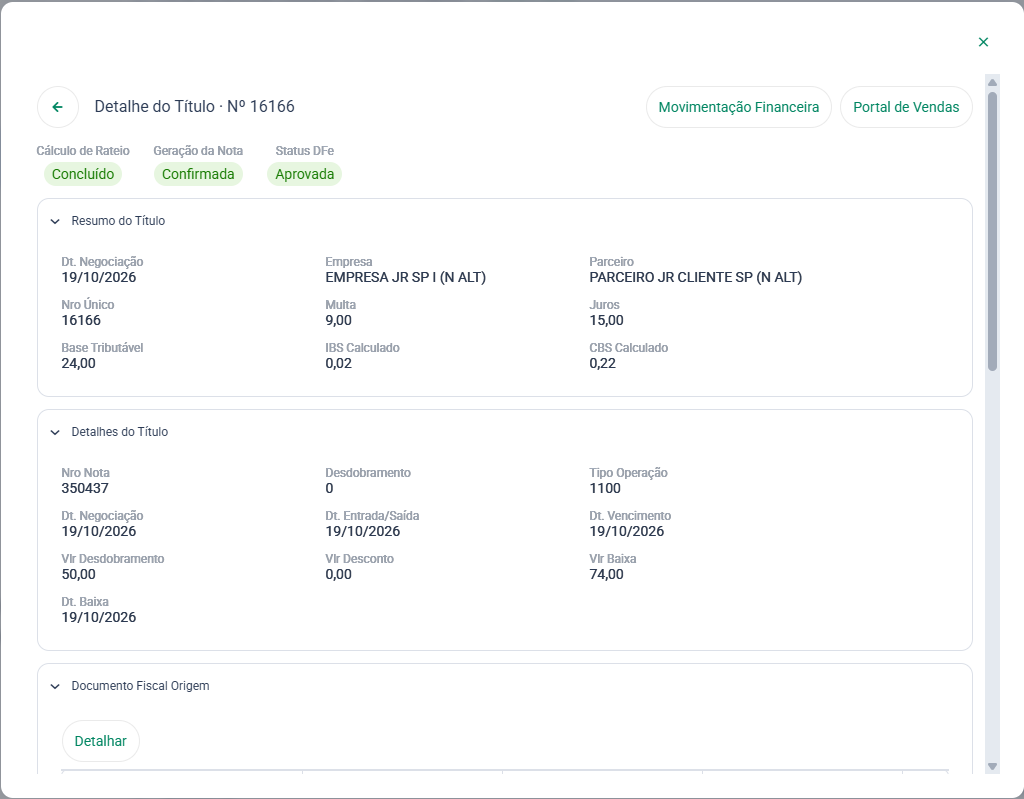Collapse the Documento Fiscal Origem section
The width and height of the screenshot is (1024, 799).
click(56, 687)
